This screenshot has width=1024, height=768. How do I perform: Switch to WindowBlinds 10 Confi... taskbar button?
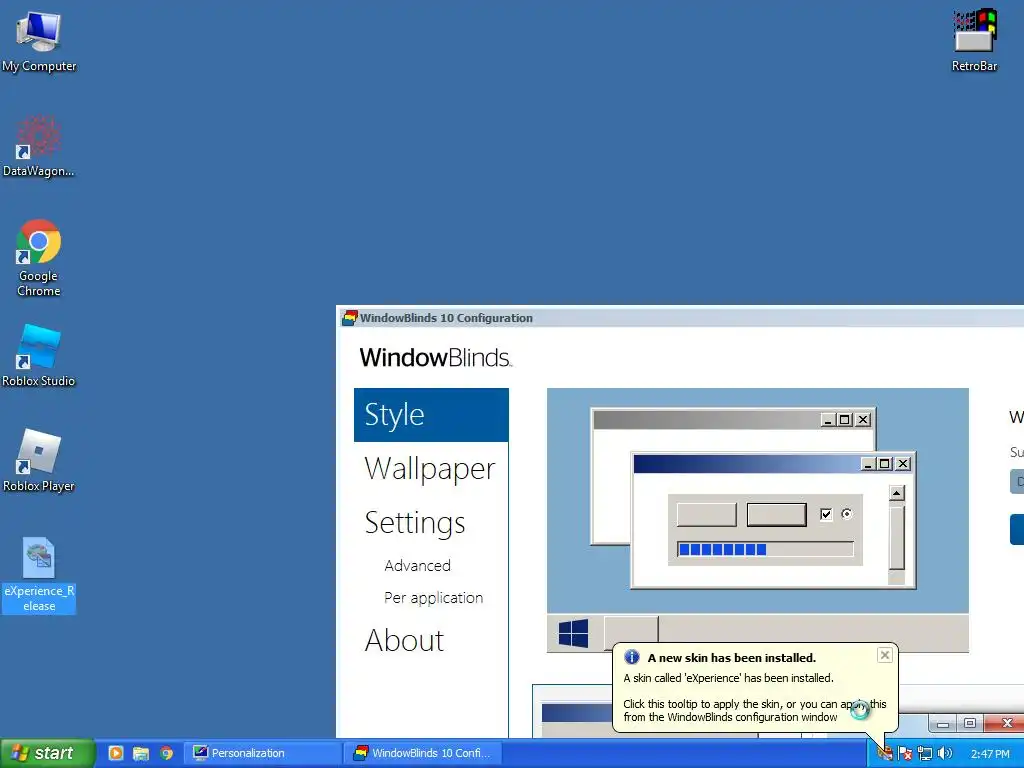(x=424, y=753)
